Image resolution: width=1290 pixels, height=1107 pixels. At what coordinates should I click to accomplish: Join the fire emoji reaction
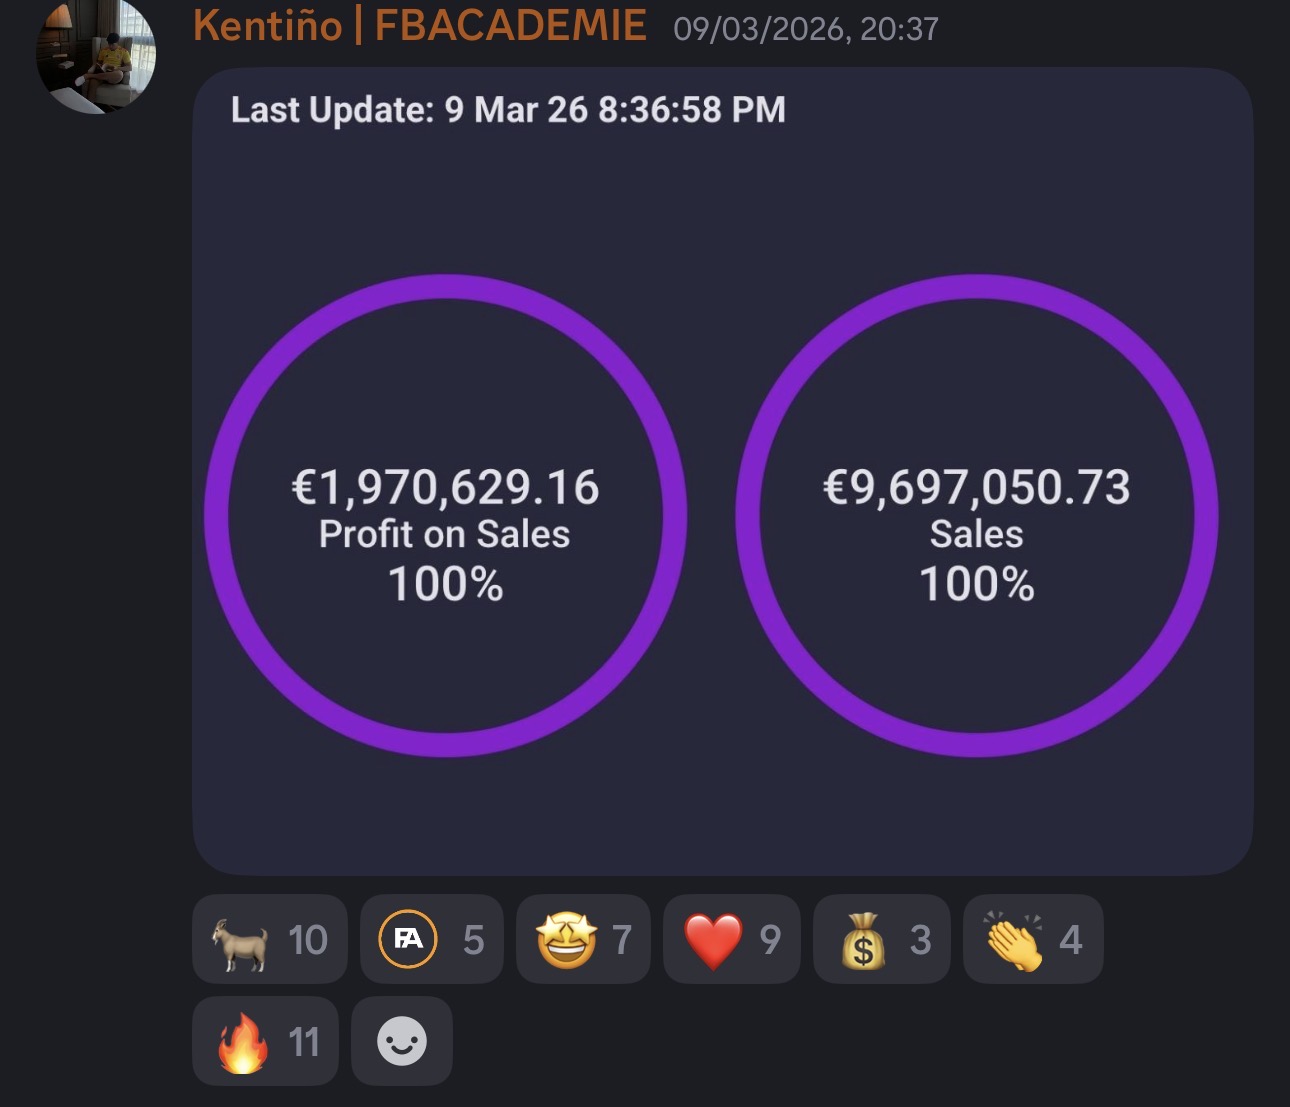tap(265, 1042)
